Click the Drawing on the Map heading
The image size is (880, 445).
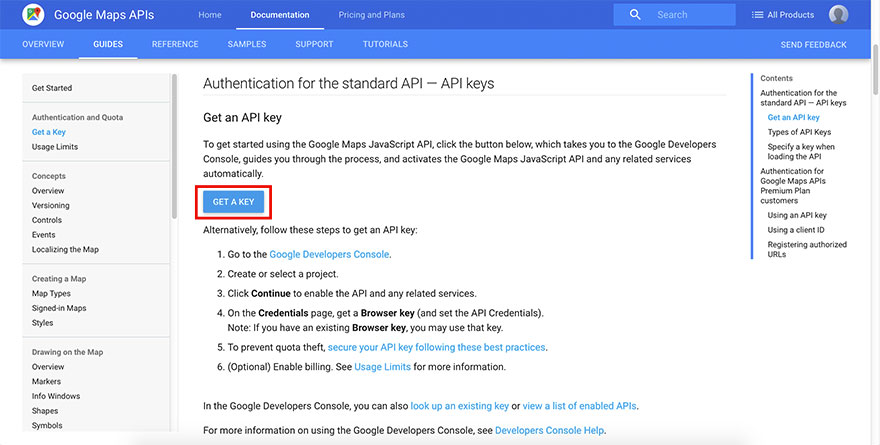coord(67,352)
